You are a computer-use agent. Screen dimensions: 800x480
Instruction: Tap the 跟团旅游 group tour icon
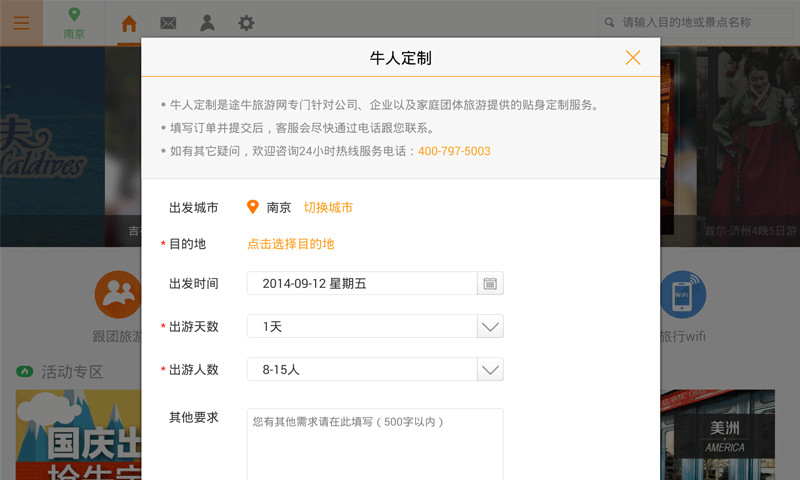[118, 294]
